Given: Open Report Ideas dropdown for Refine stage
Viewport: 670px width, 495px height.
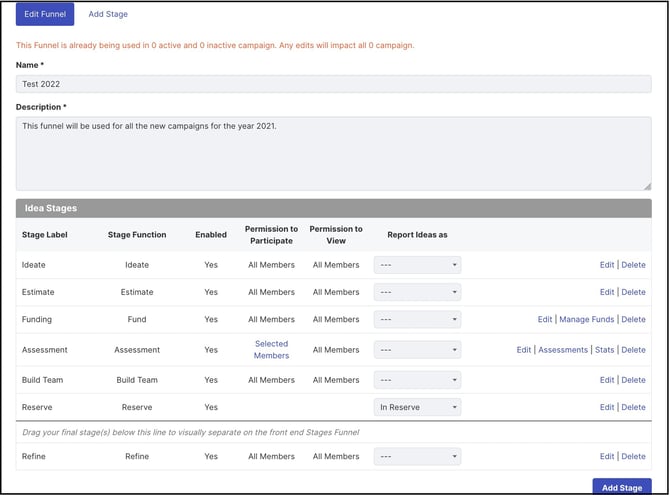Looking at the screenshot, I should pos(417,456).
